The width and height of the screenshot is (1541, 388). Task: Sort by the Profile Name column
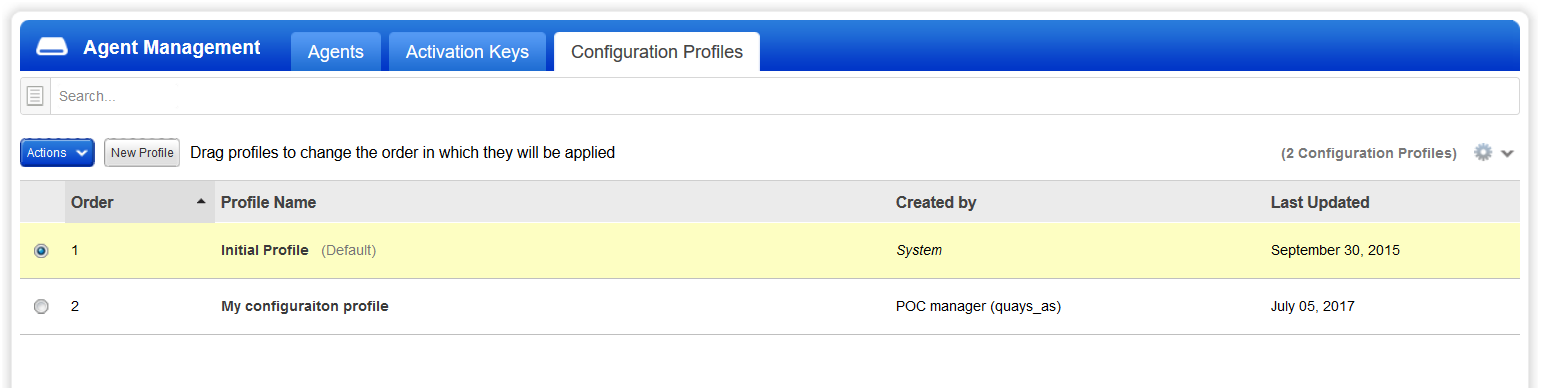(x=268, y=202)
